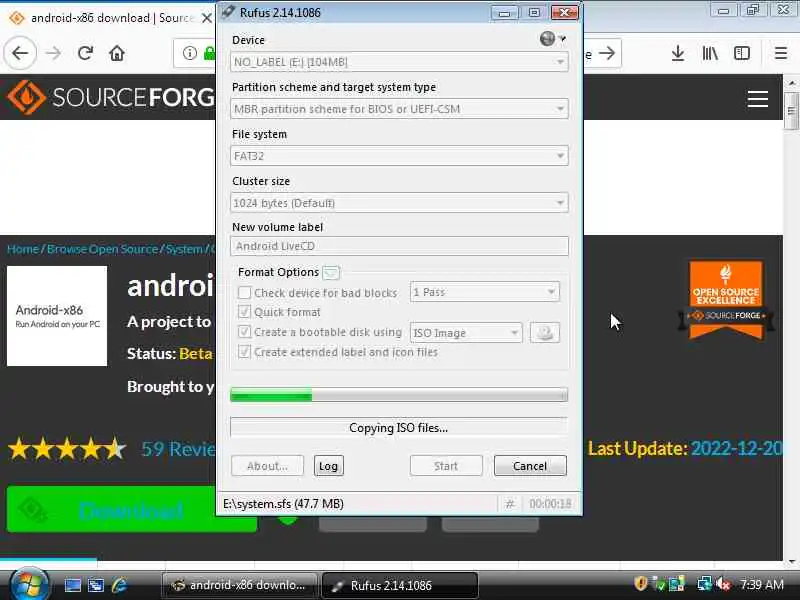Open the 1 Pass dropdown
This screenshot has height=600, width=800.
pos(485,292)
